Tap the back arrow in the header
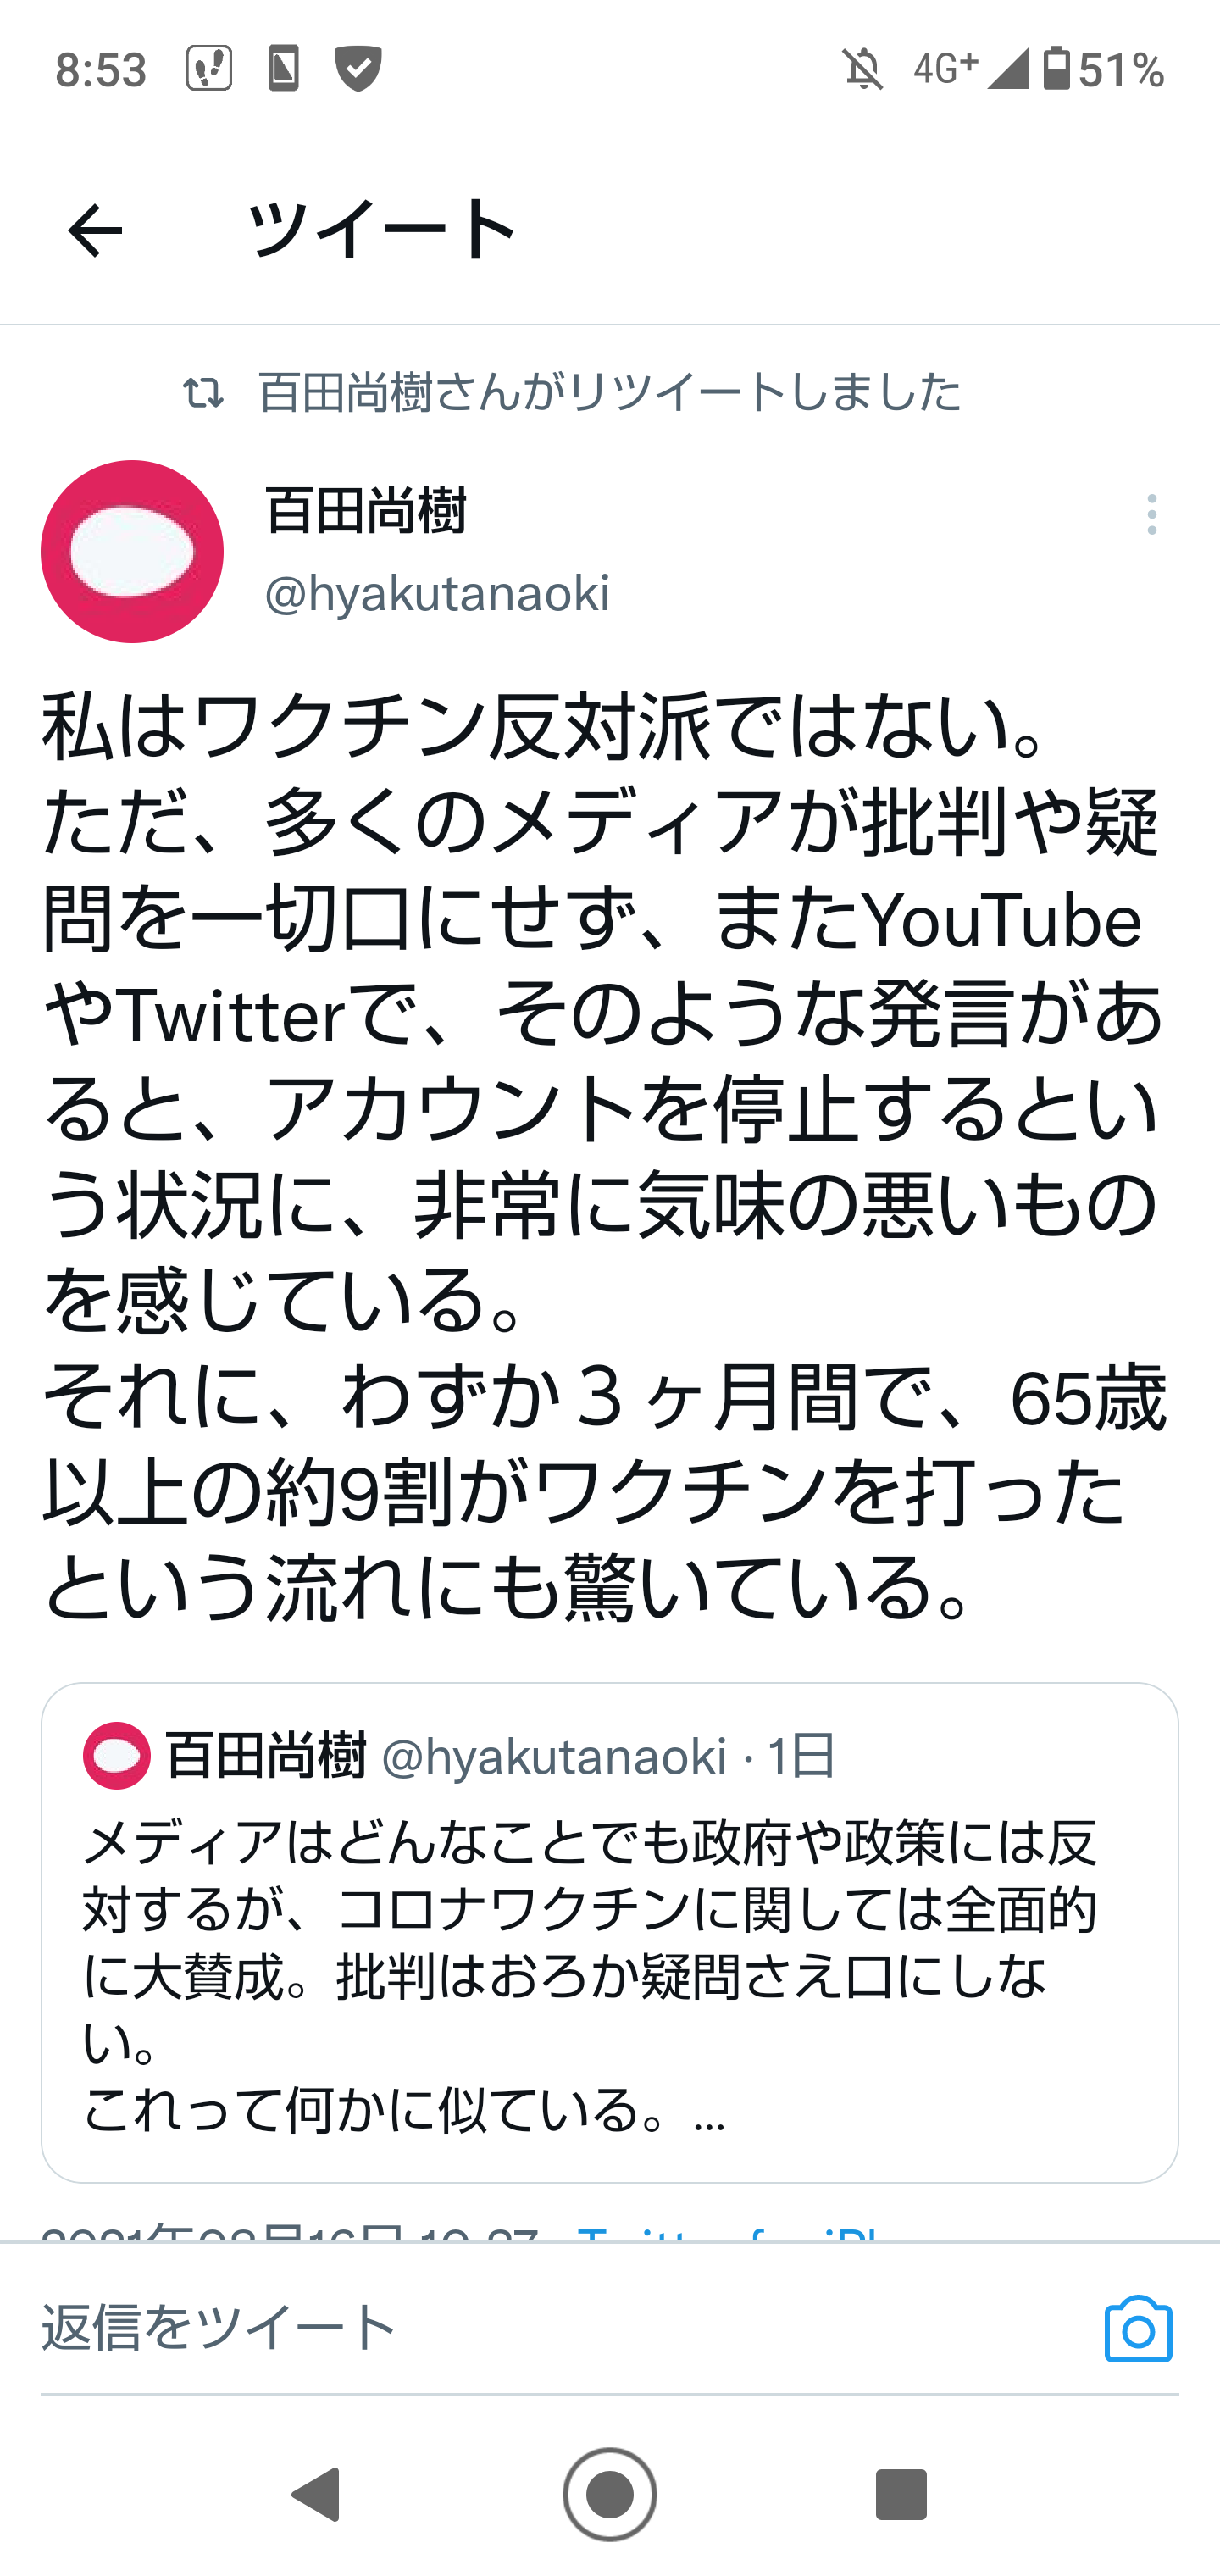 [x=95, y=231]
